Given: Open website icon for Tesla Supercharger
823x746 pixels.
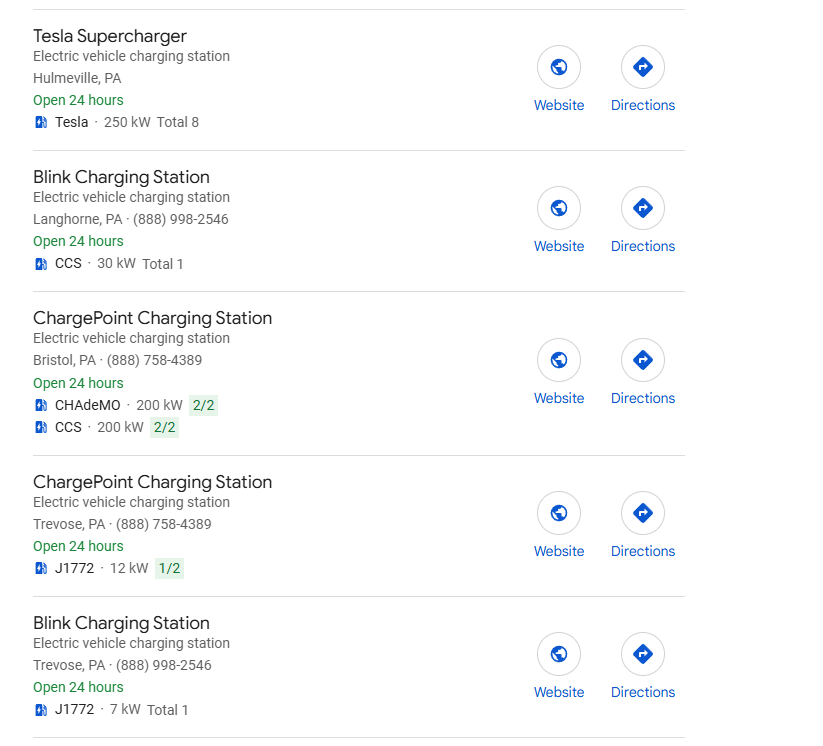Looking at the screenshot, I should tap(558, 67).
